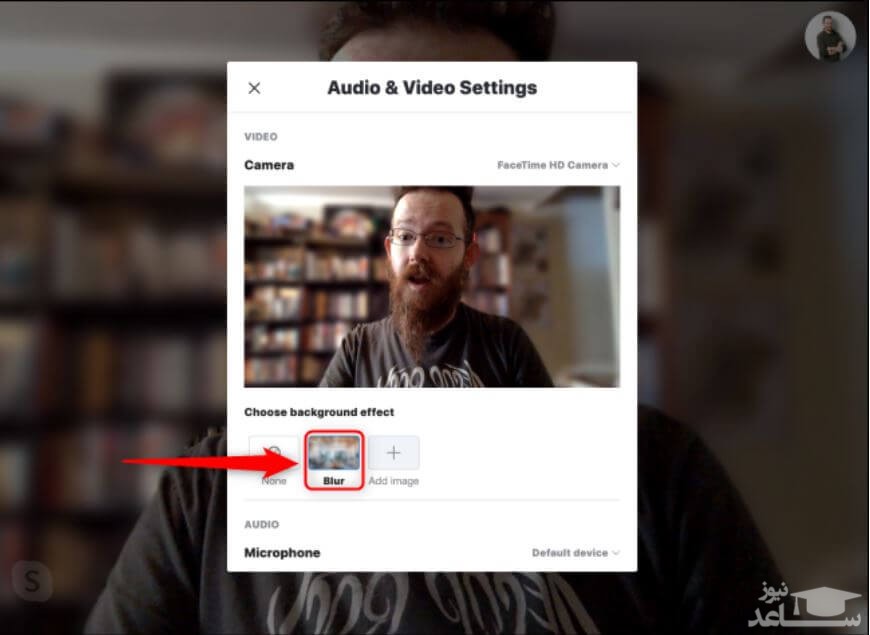Click the Camera setting label
Viewport: 870px width, 635px height.
[269, 165]
